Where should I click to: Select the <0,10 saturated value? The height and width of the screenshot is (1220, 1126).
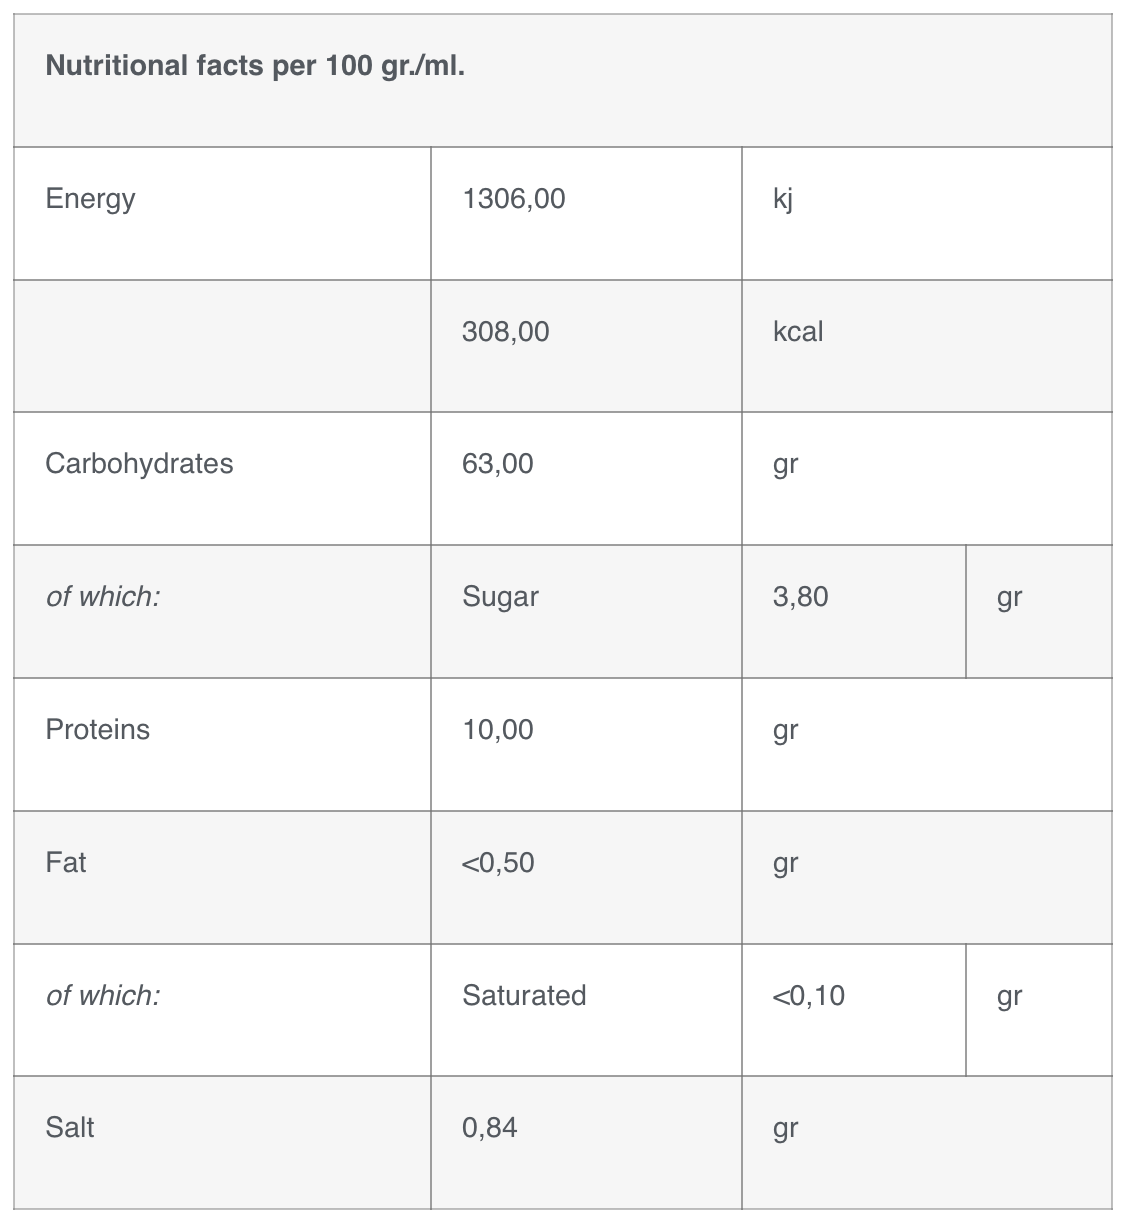[x=808, y=995]
